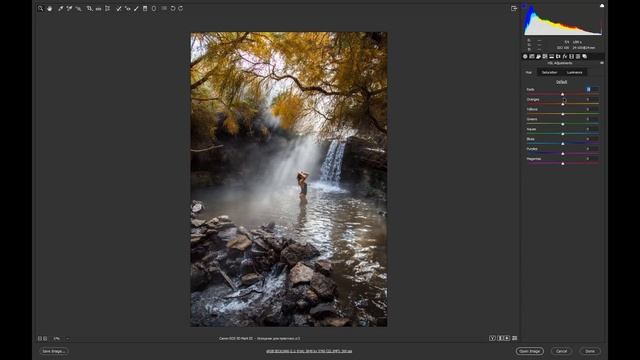Switch to the Saturation tab

coord(549,72)
